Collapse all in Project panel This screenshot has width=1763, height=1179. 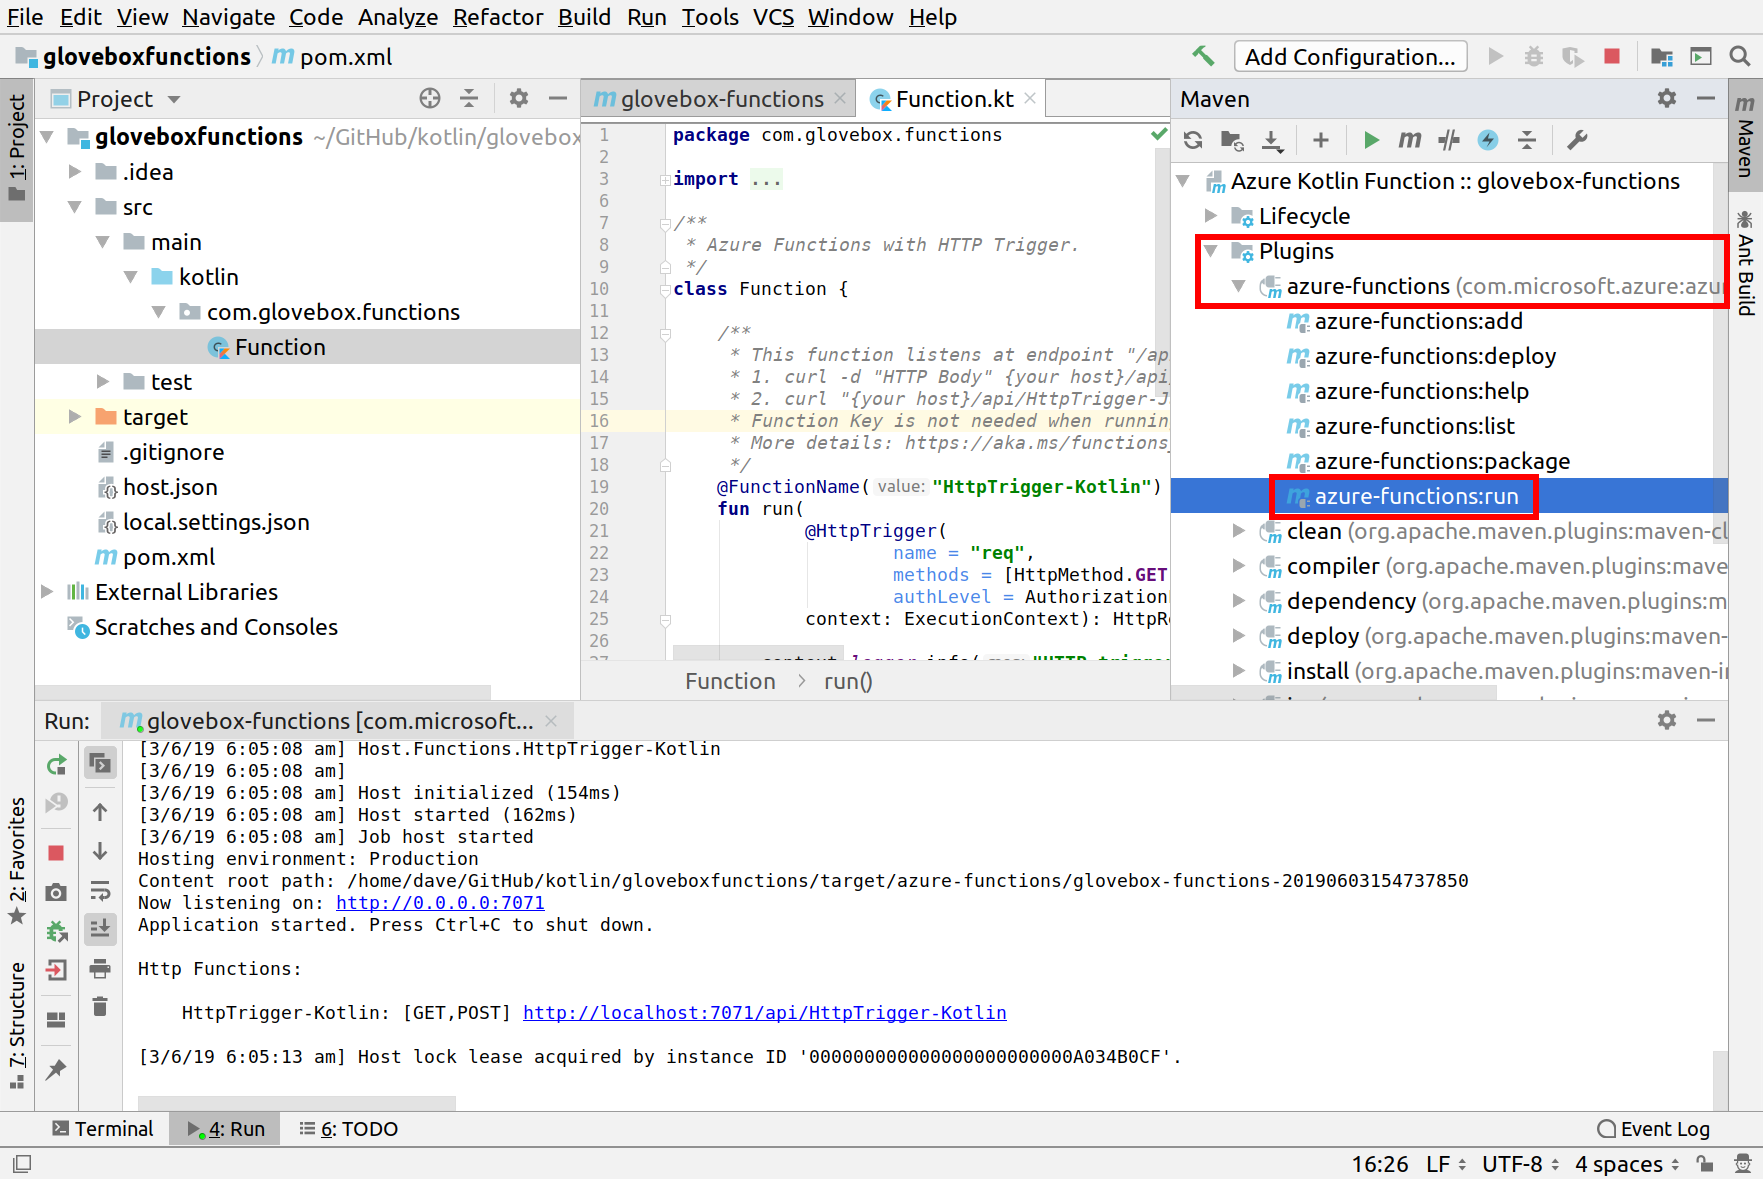click(469, 98)
